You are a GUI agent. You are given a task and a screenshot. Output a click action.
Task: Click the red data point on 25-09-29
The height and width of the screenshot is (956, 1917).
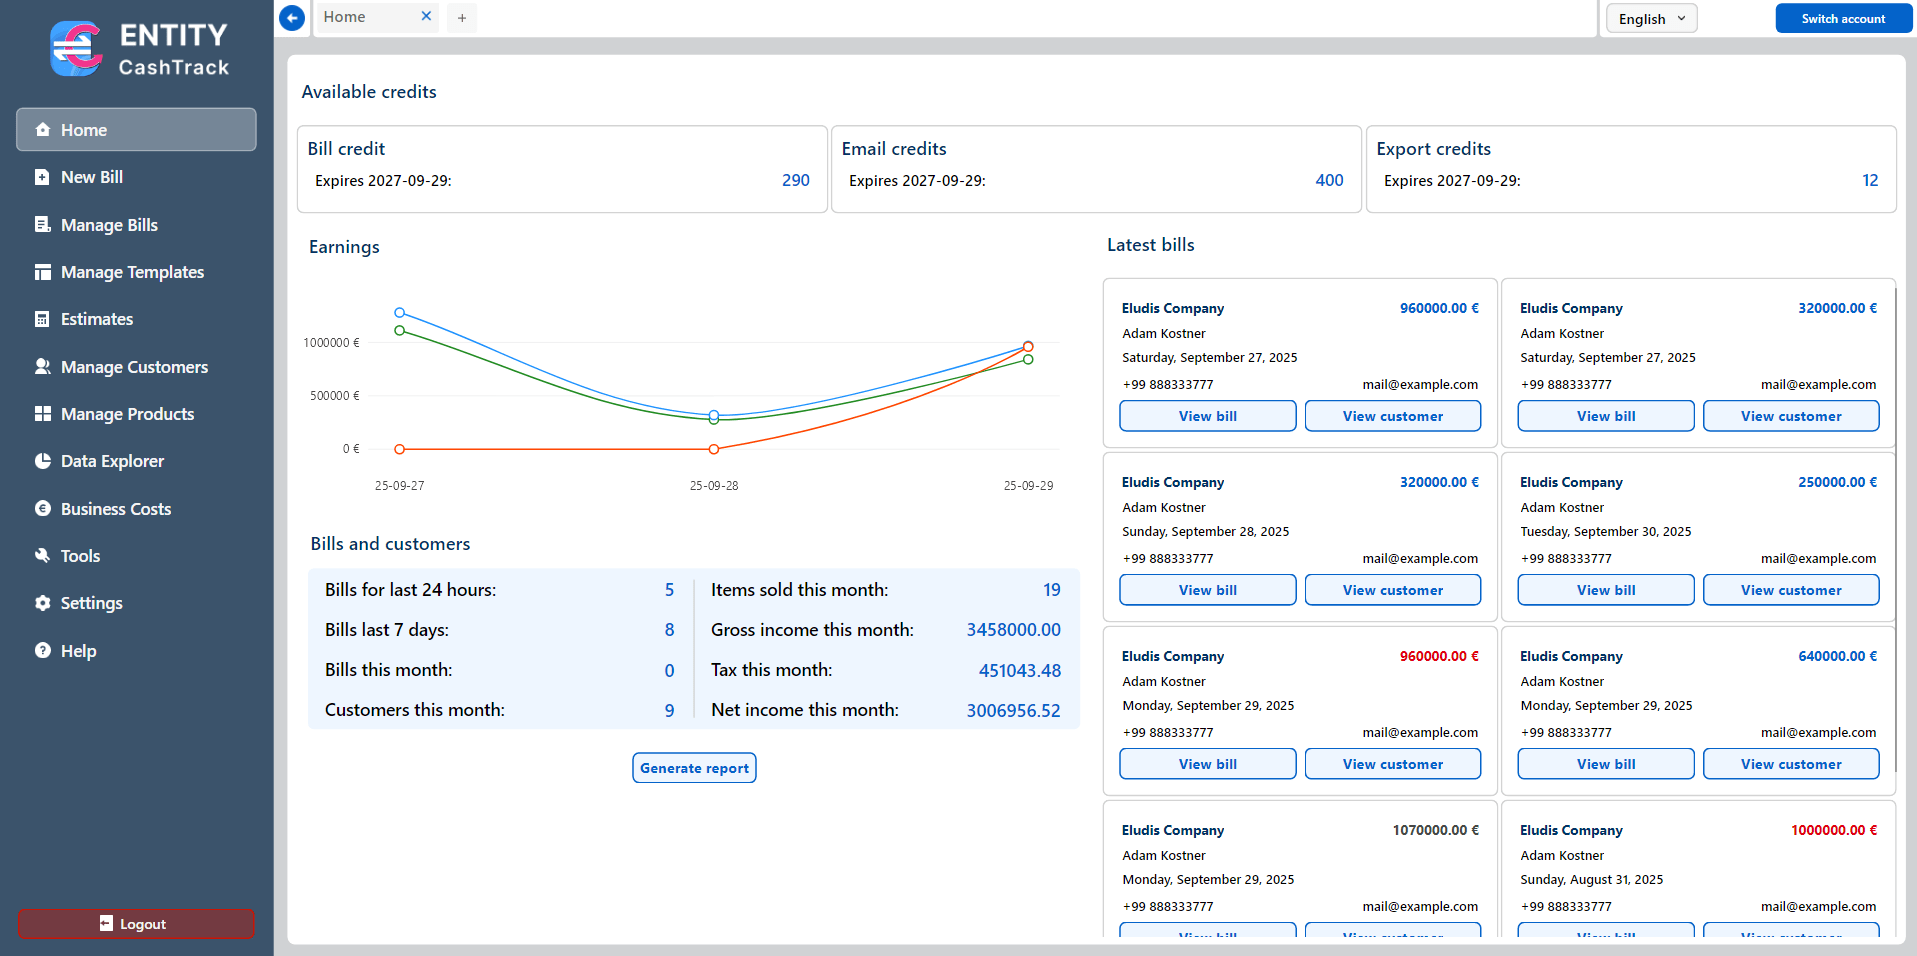(1028, 347)
